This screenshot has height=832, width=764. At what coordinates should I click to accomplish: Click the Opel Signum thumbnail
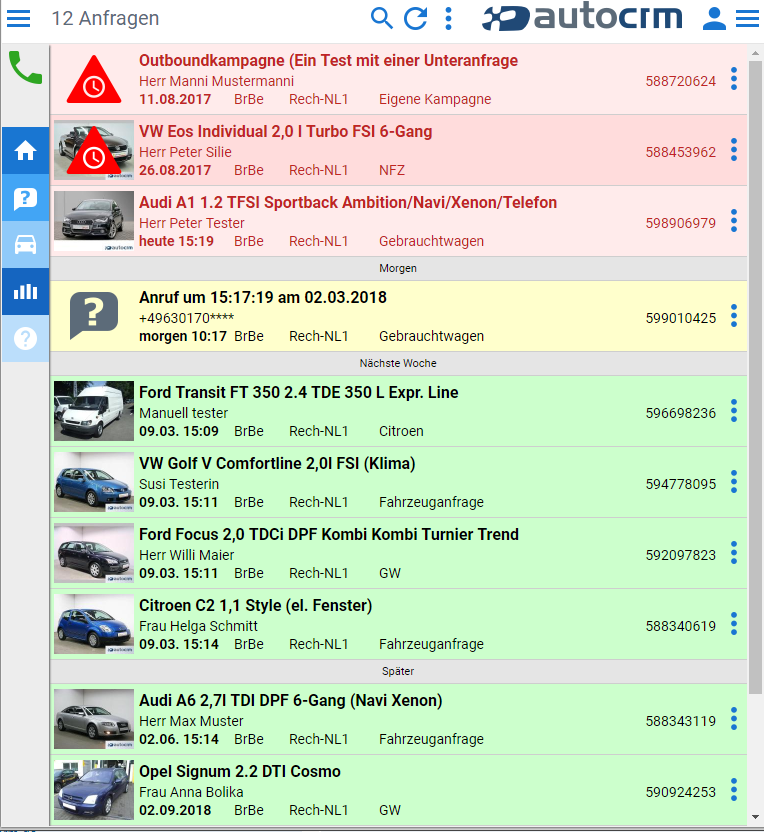(x=94, y=791)
